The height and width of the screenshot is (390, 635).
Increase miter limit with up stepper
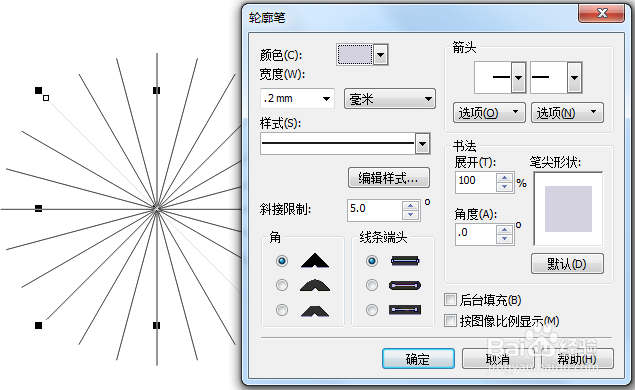[x=411, y=205]
